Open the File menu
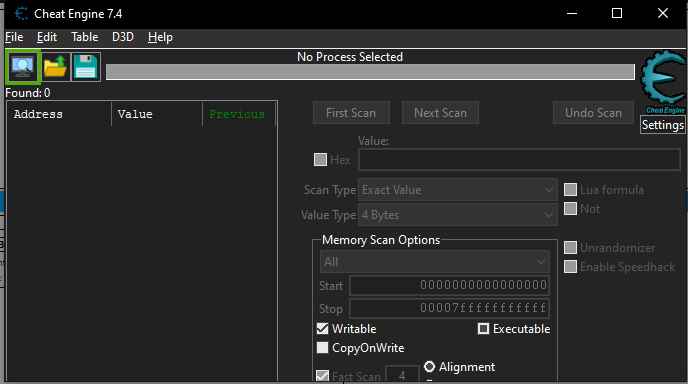 [14, 37]
